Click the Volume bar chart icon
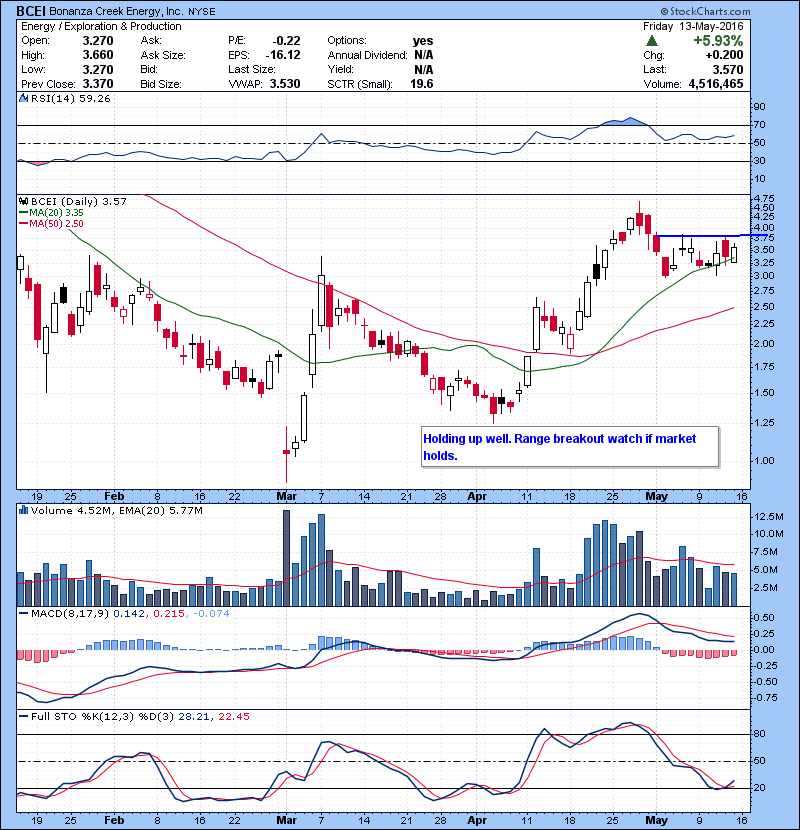This screenshot has width=800, height=830. pyautogui.click(x=23, y=510)
